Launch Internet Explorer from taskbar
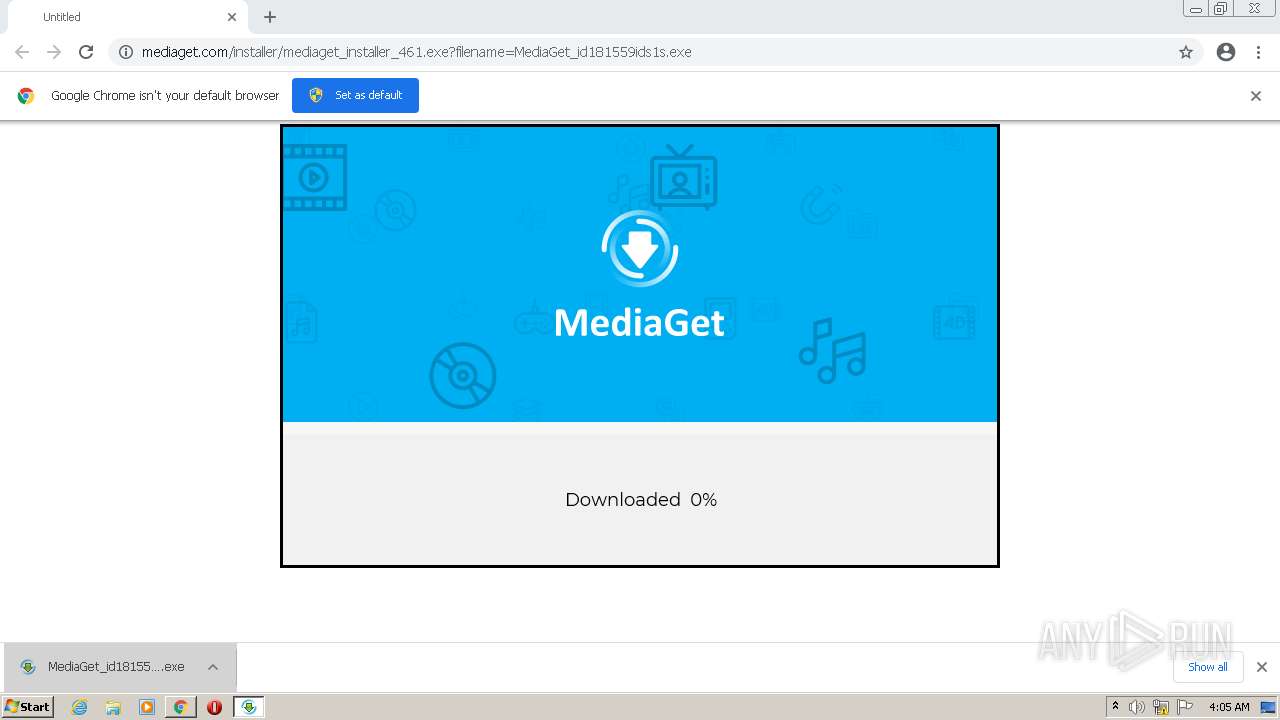The image size is (1280, 720). click(80, 707)
